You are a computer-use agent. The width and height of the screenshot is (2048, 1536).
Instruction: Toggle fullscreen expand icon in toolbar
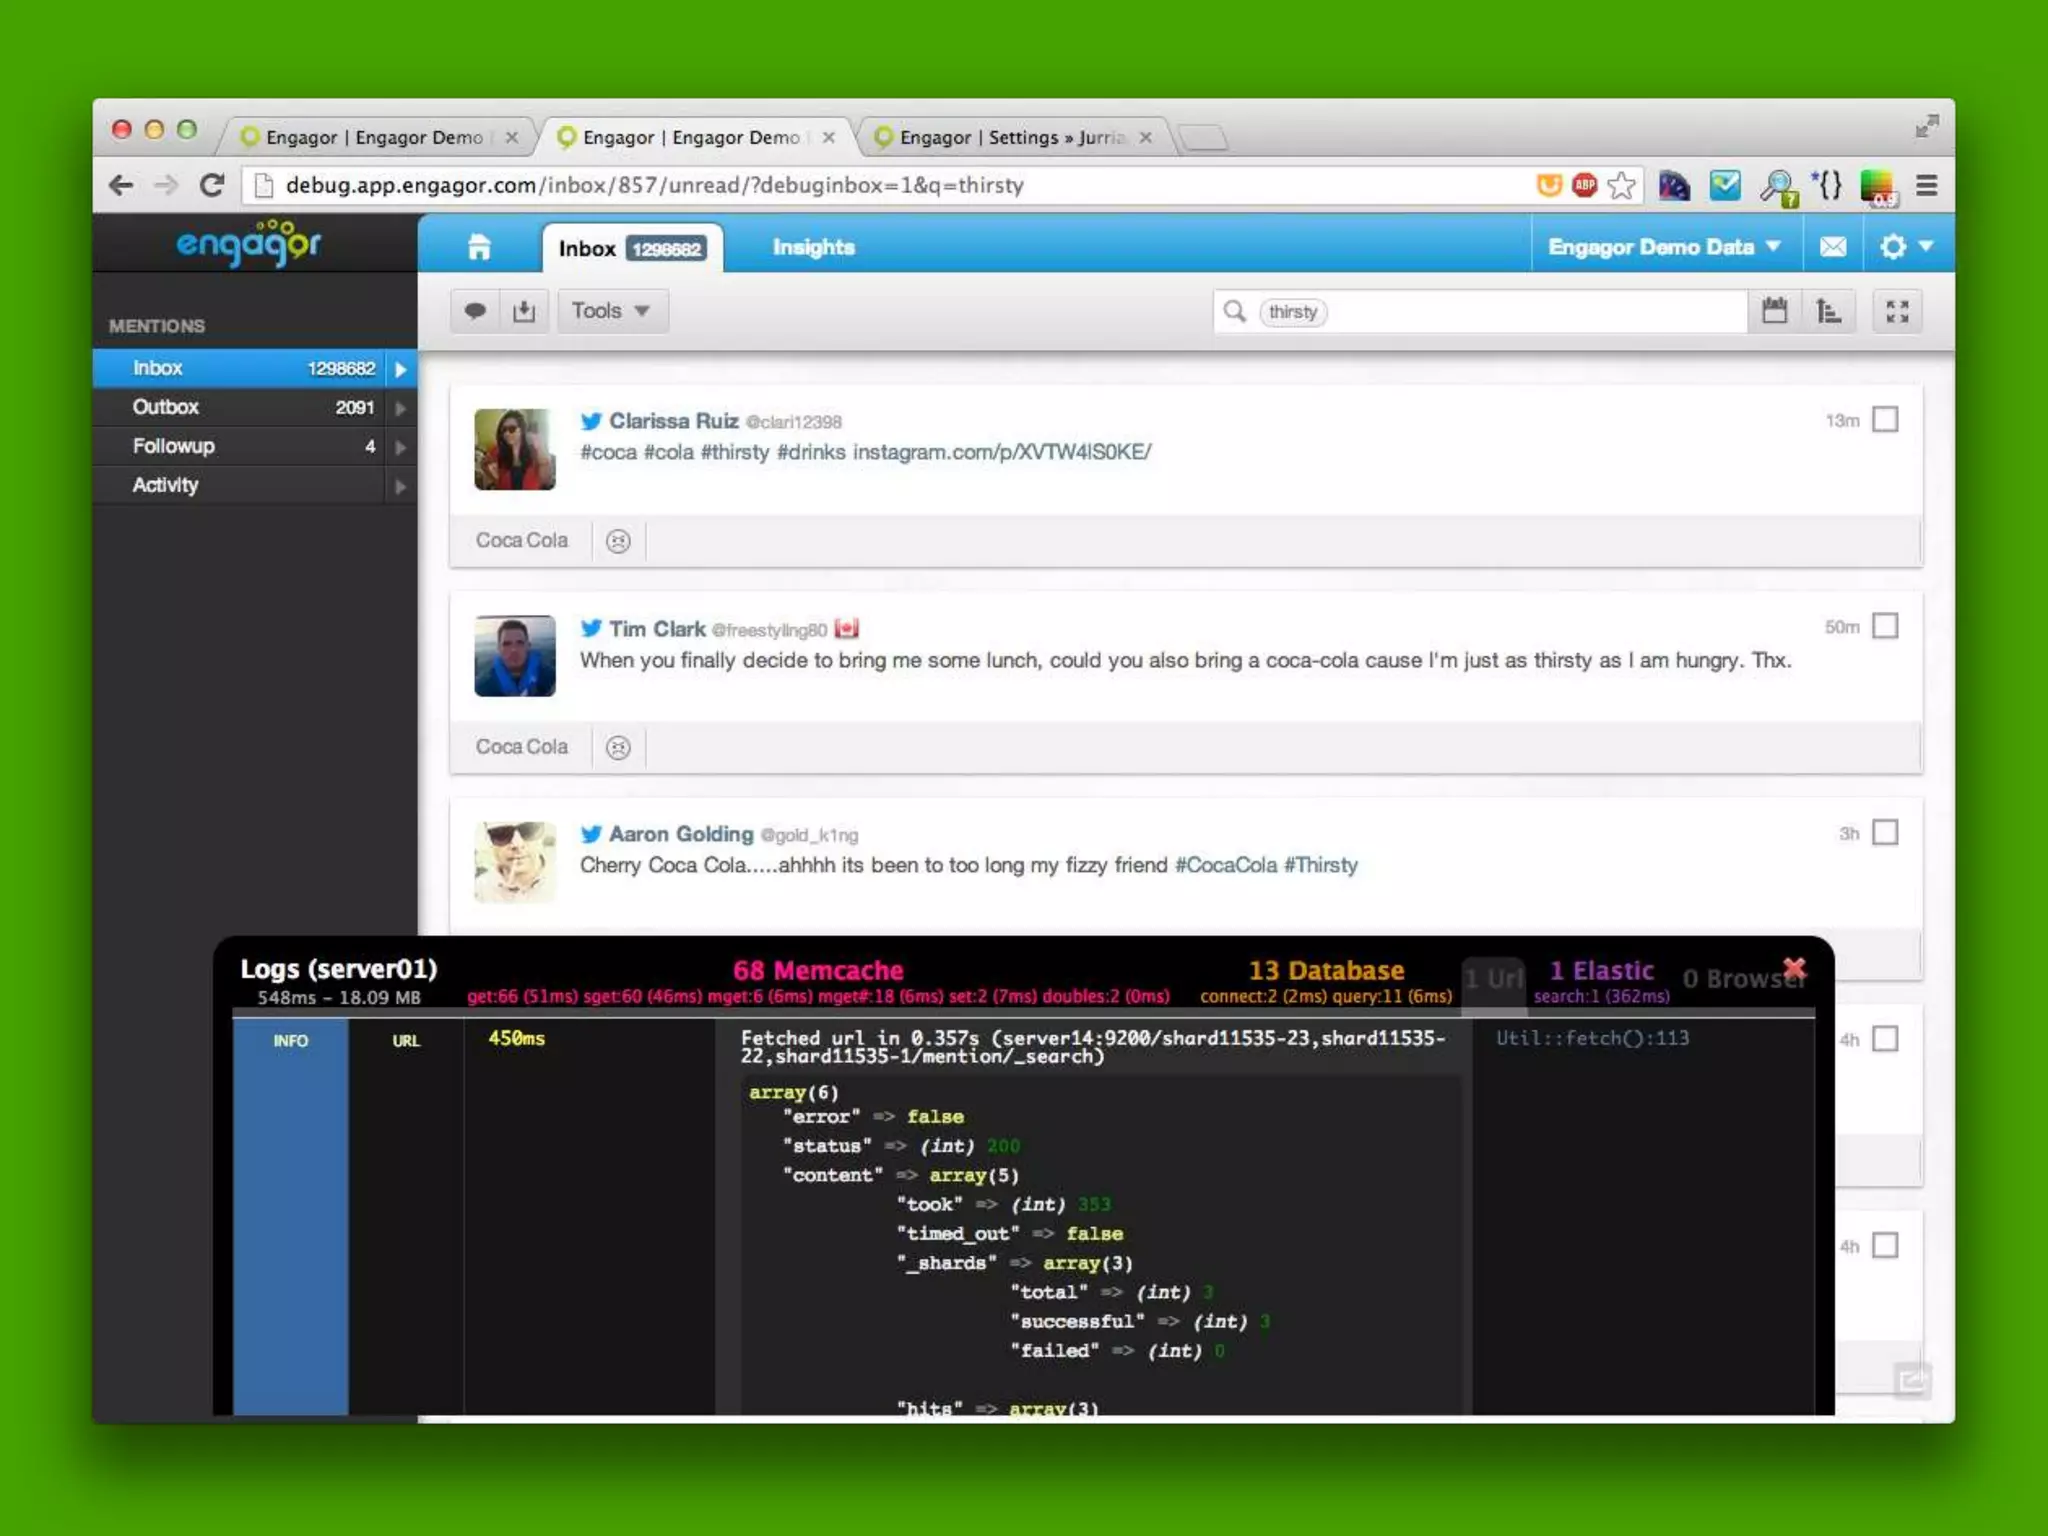pos(1897,311)
